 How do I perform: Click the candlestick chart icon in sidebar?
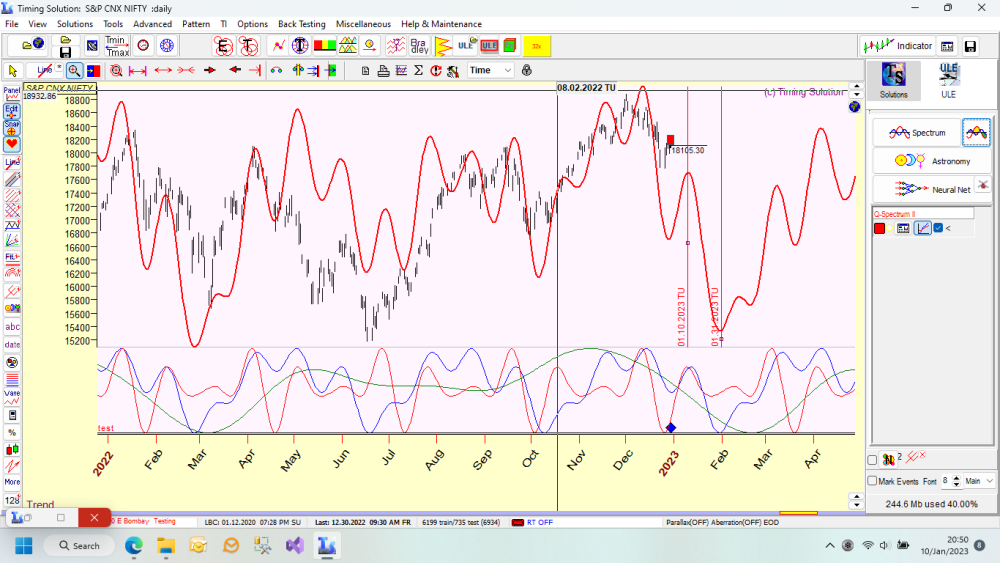click(x=12, y=450)
